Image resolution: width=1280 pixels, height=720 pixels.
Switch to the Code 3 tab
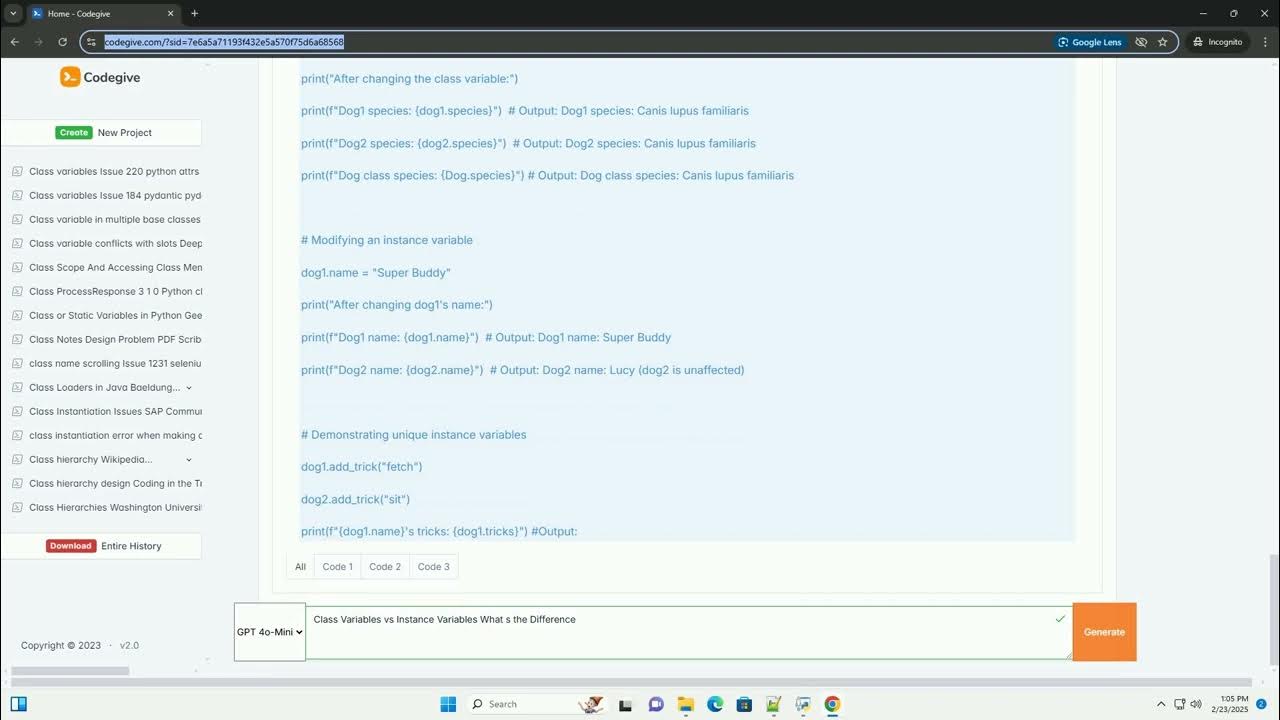[433, 567]
